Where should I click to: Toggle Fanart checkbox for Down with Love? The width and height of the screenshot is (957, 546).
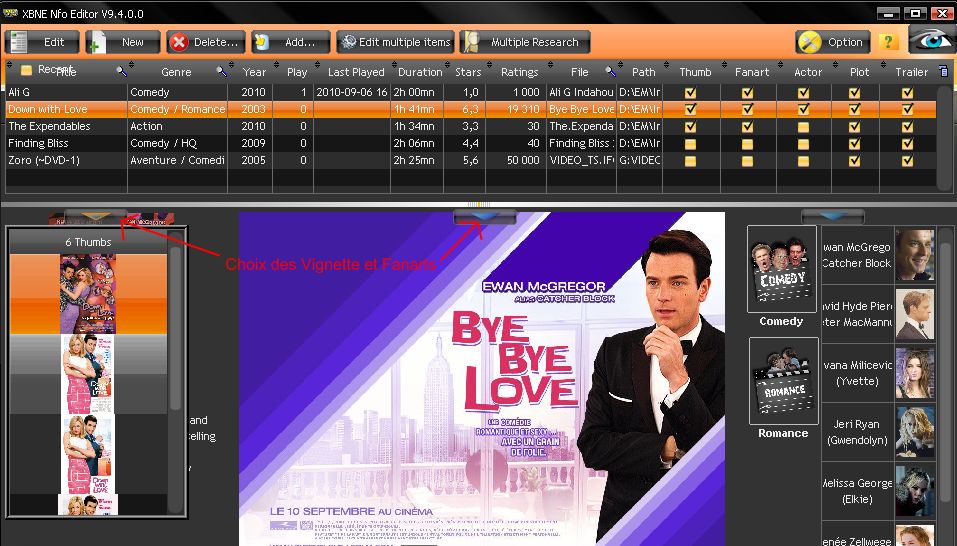[x=747, y=109]
